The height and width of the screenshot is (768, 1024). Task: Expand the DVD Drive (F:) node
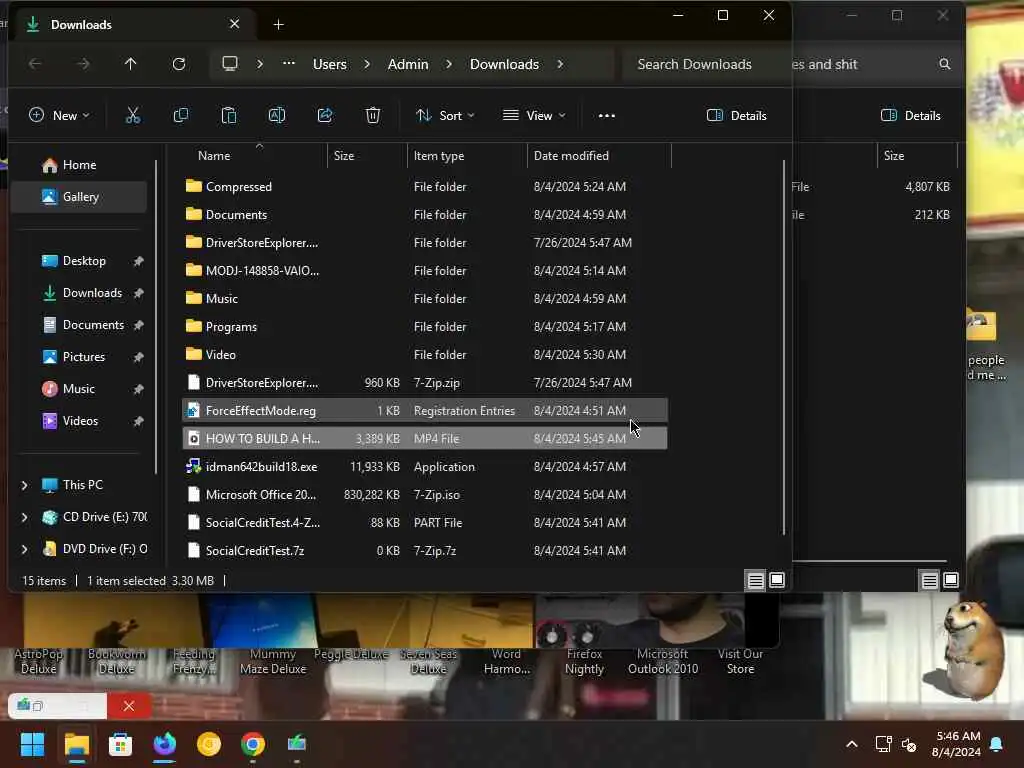(x=24, y=549)
